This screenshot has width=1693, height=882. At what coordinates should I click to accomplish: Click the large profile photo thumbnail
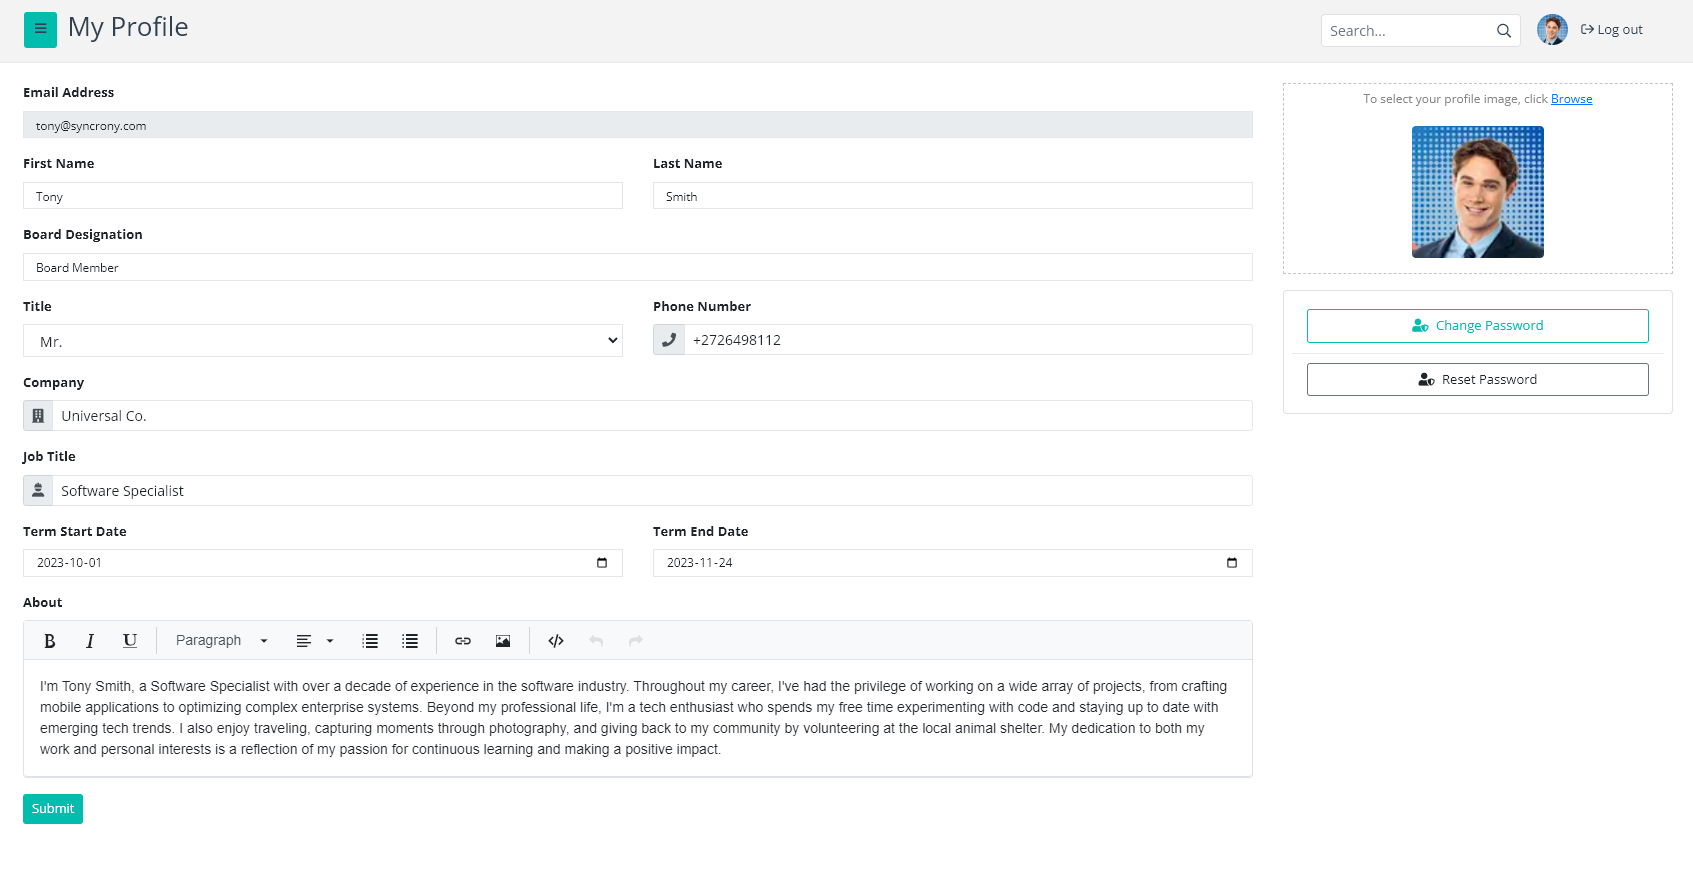coord(1478,192)
